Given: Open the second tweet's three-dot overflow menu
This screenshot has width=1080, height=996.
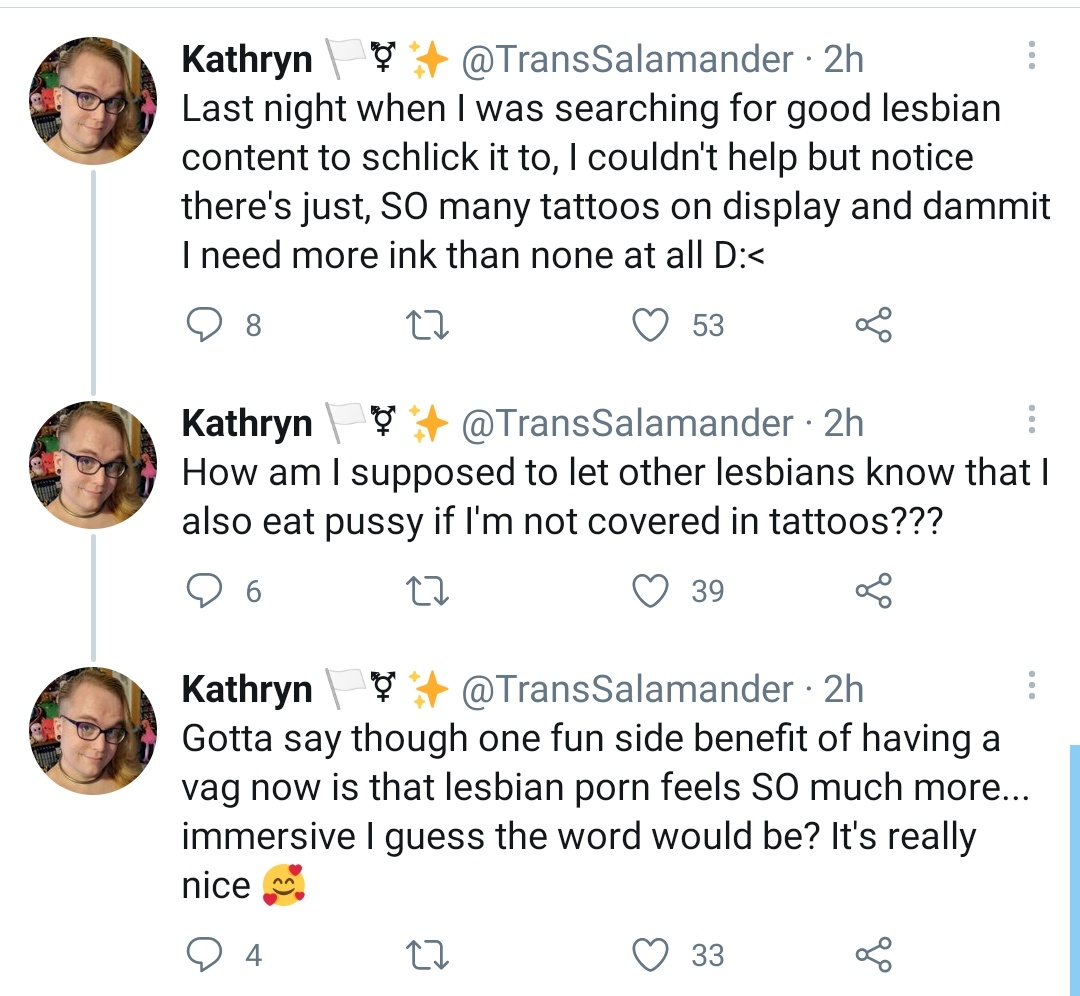Looking at the screenshot, I should [x=1031, y=419].
